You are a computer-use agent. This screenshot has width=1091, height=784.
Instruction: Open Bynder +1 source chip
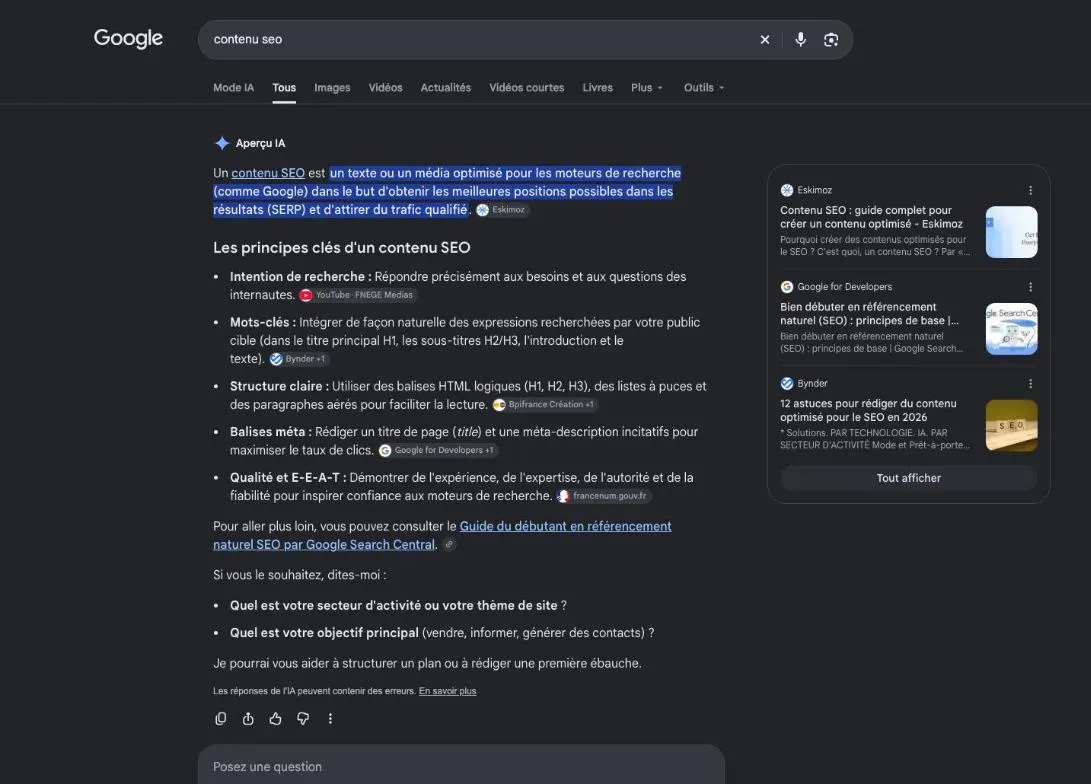(298, 359)
